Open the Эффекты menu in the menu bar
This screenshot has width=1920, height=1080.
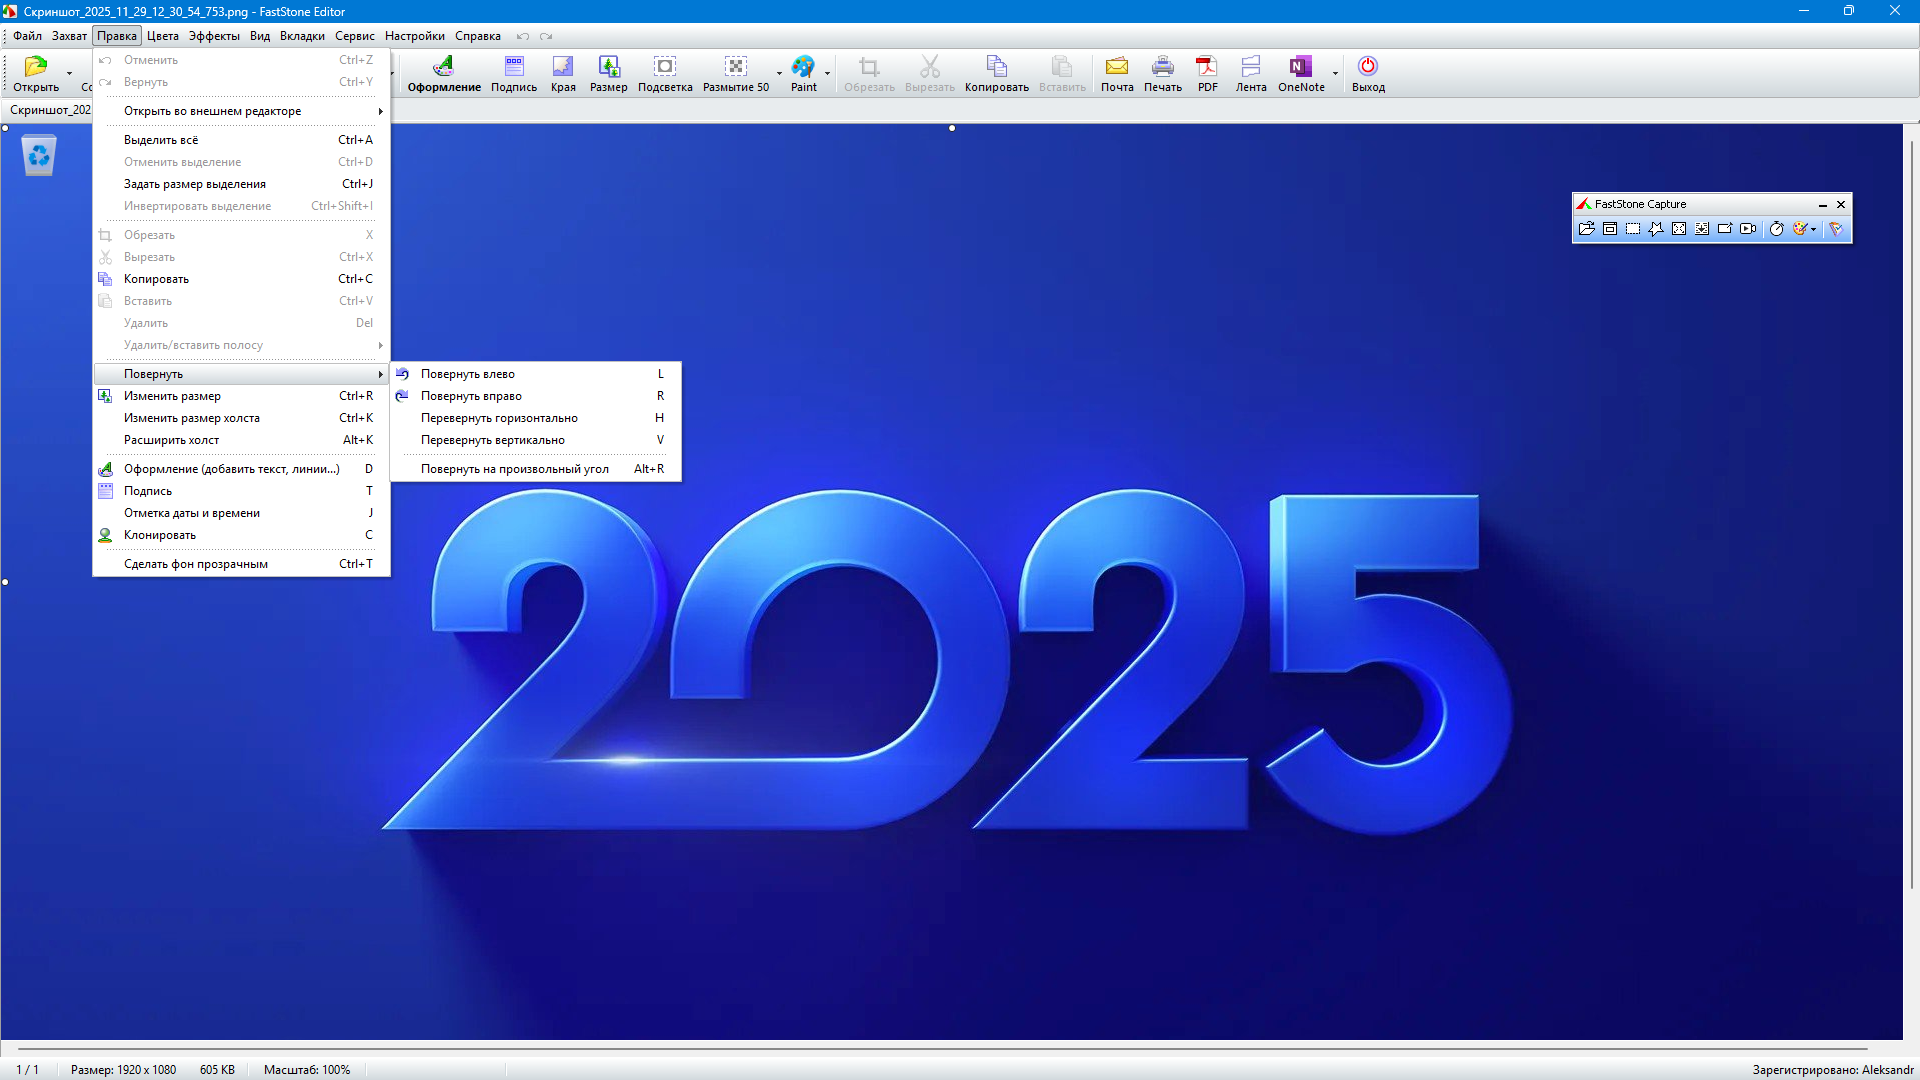[214, 36]
